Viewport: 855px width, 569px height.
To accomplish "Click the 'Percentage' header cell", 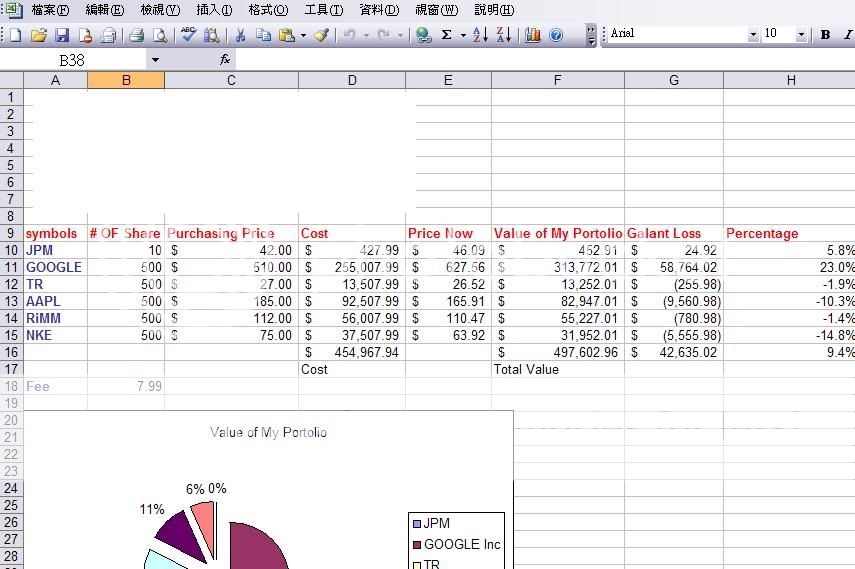I will pos(790,233).
